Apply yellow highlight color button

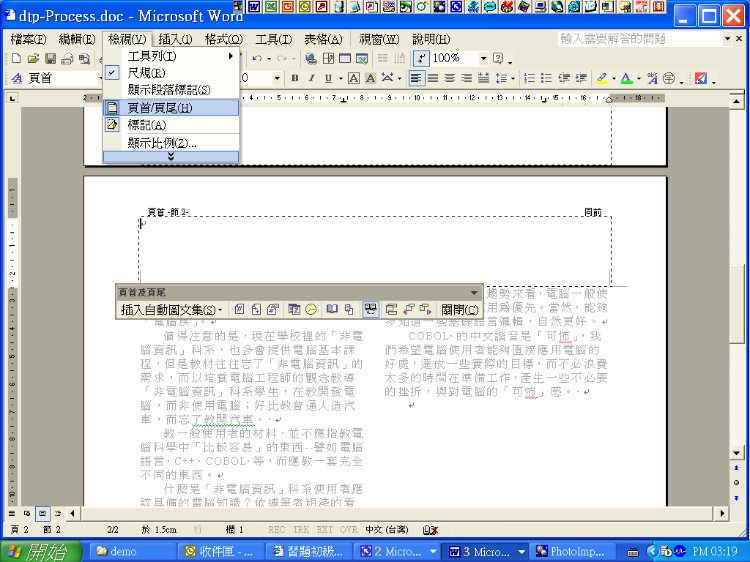tap(602, 78)
